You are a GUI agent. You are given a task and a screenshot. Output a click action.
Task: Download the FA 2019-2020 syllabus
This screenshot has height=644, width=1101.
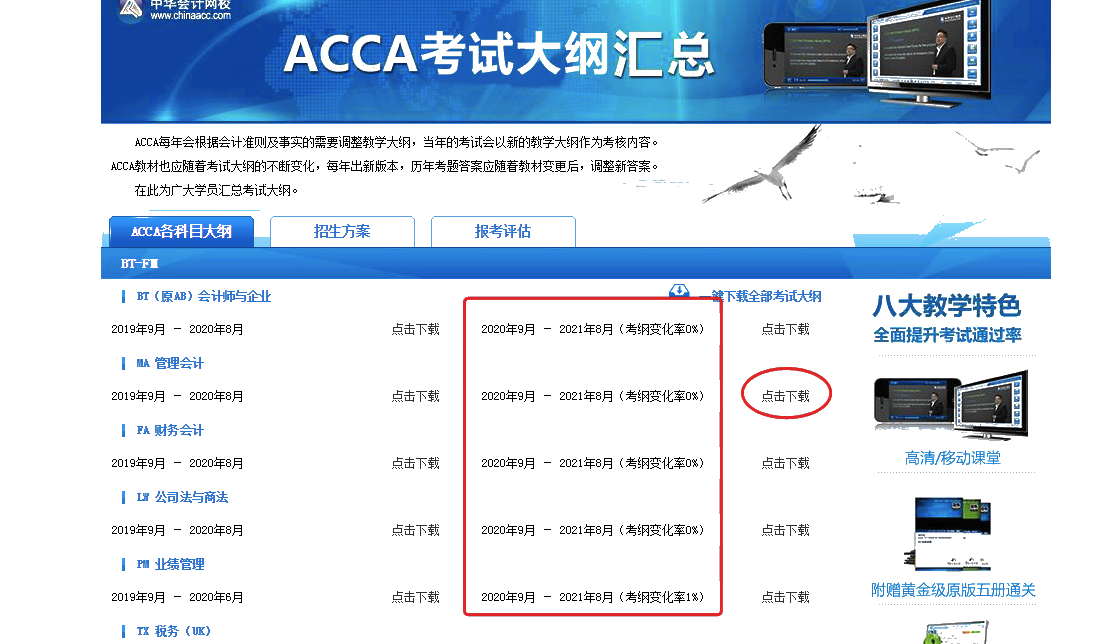pyautogui.click(x=415, y=463)
